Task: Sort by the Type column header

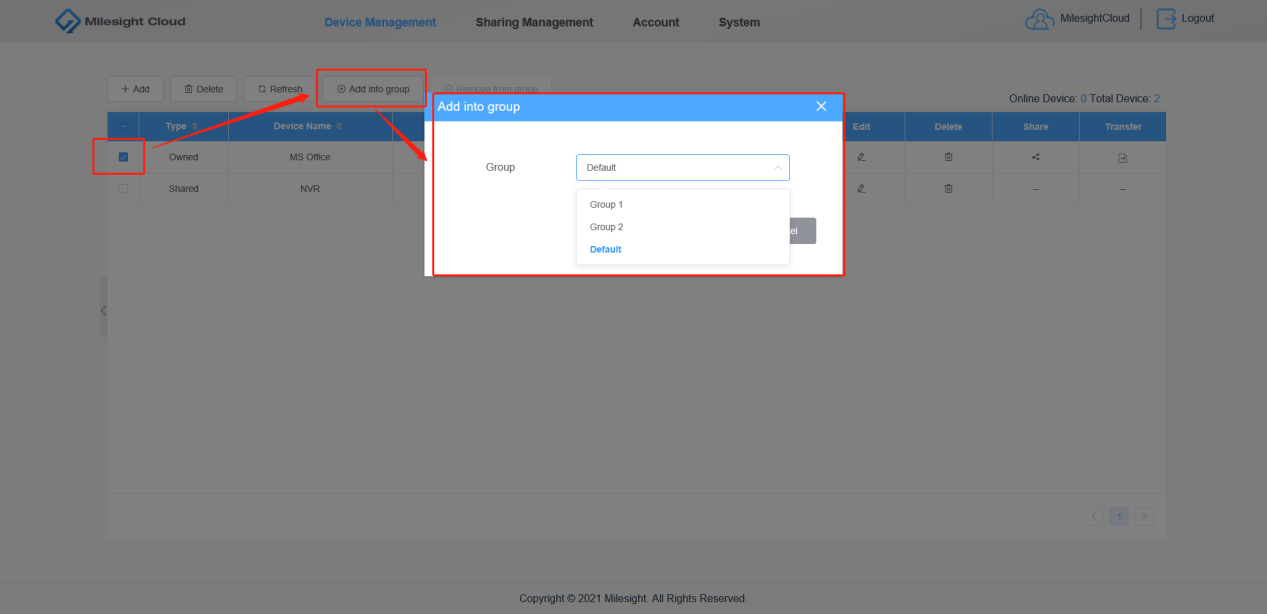Action: (182, 126)
